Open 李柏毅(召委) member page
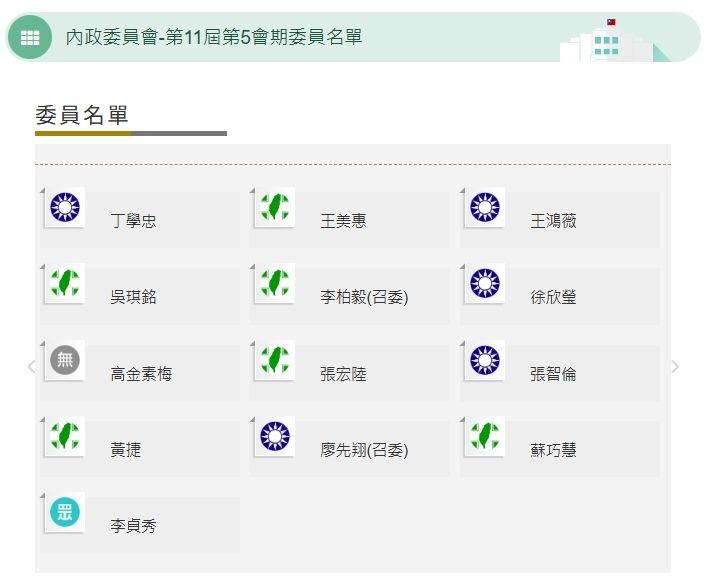The image size is (712, 587). click(364, 298)
